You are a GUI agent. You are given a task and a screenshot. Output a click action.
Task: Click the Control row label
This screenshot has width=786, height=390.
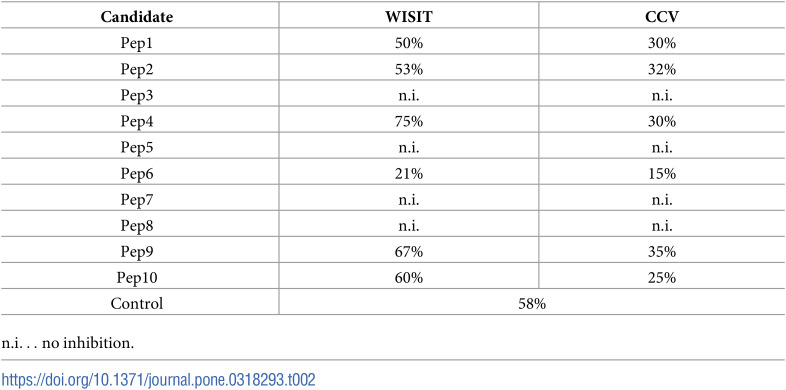[x=137, y=304]
